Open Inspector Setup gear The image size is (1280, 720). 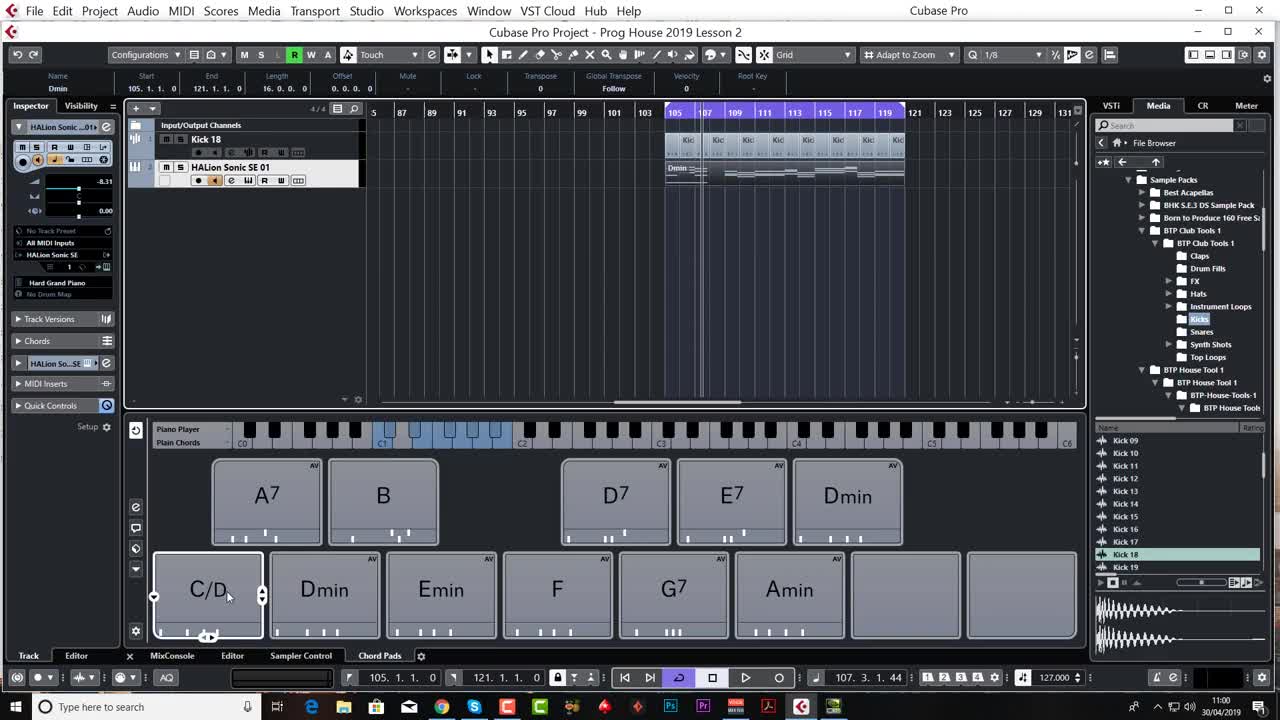click(x=107, y=427)
